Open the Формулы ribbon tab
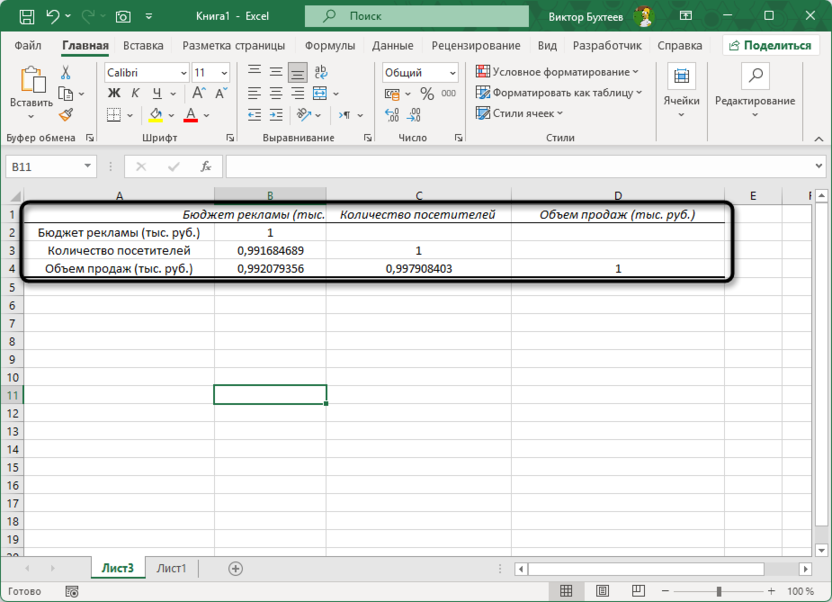This screenshot has height=602, width=832. click(x=329, y=46)
